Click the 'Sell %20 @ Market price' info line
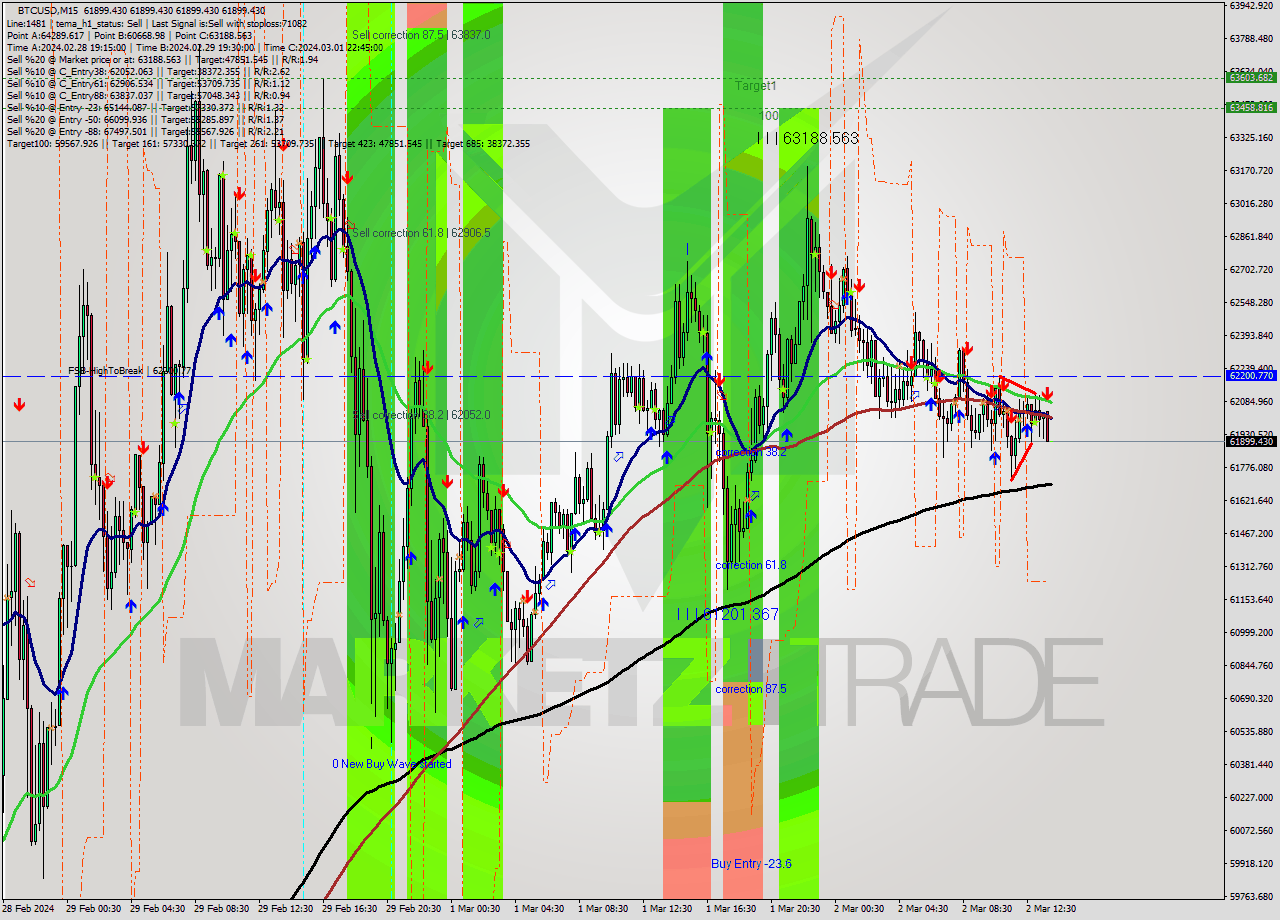The image size is (1280, 920). (163, 59)
